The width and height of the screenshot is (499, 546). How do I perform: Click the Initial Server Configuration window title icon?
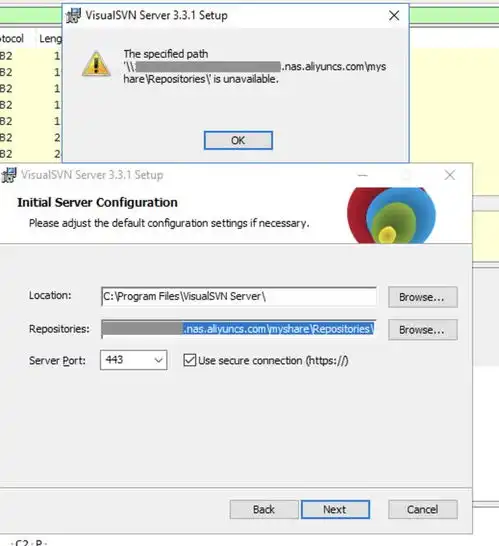click(x=9, y=175)
